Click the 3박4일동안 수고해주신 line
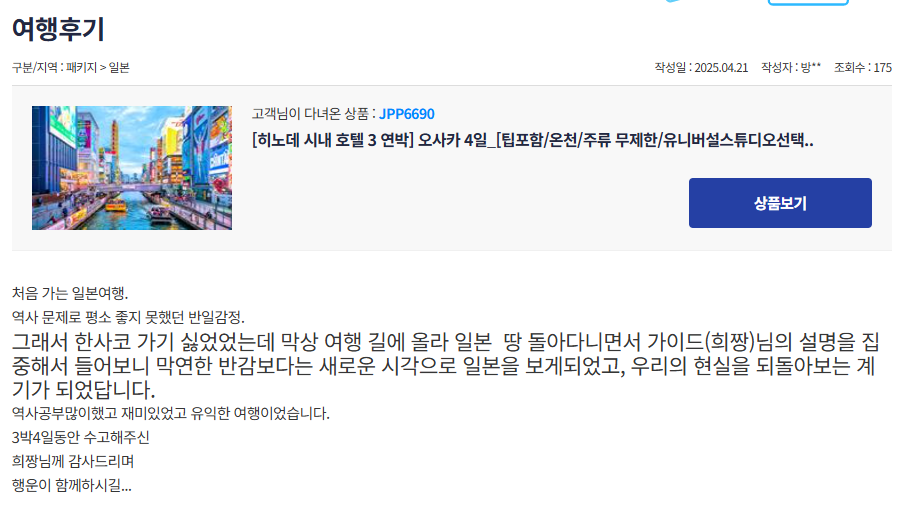The width and height of the screenshot is (906, 505). [80, 437]
